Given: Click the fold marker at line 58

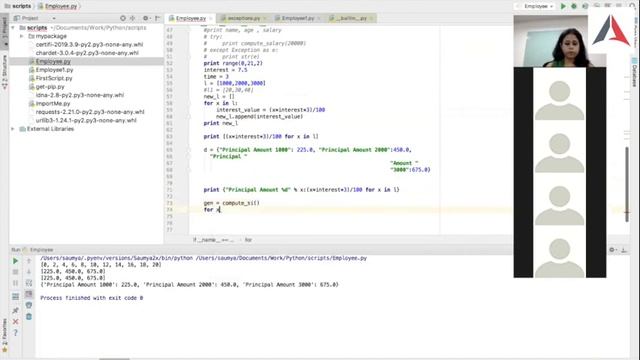Looking at the screenshot, I should click(x=189, y=103).
